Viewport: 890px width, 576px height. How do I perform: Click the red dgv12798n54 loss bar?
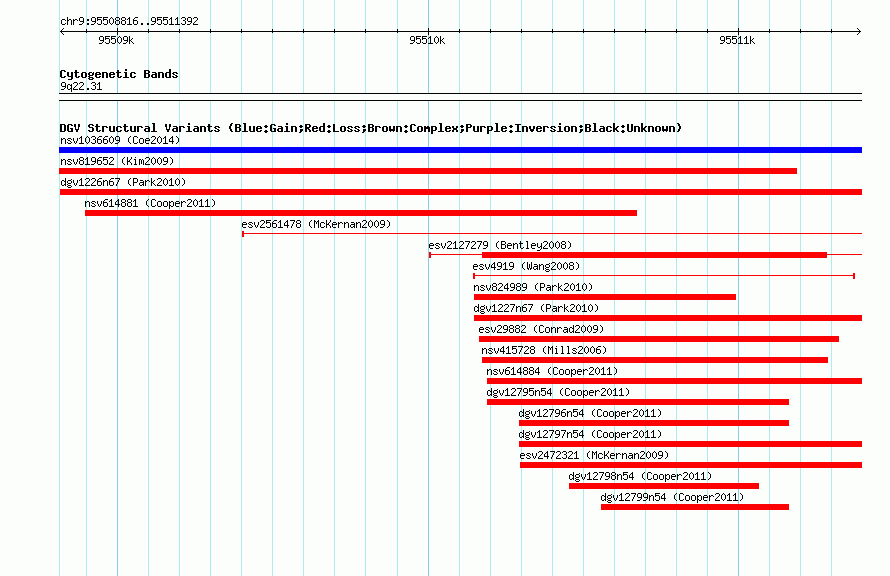664,486
